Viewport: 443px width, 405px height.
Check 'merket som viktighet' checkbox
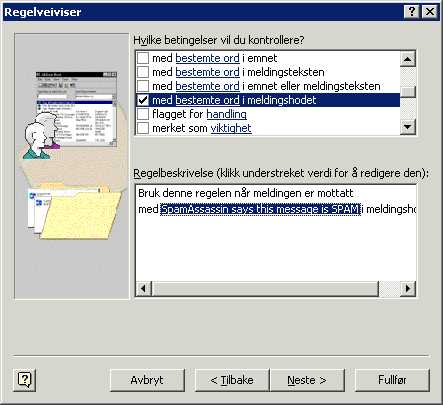143,128
